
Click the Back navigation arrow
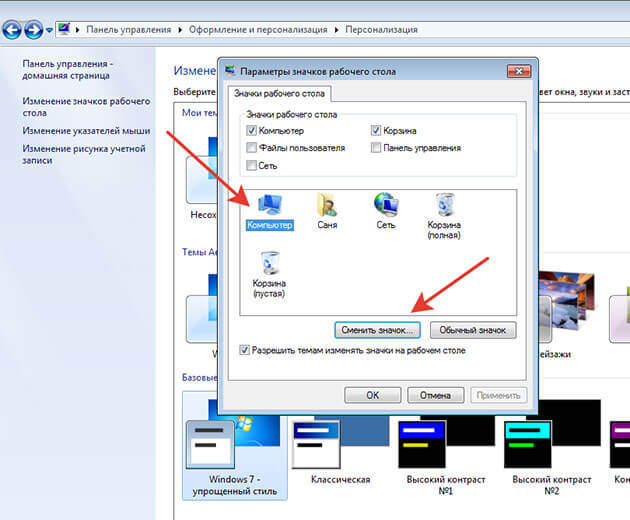tap(12, 30)
